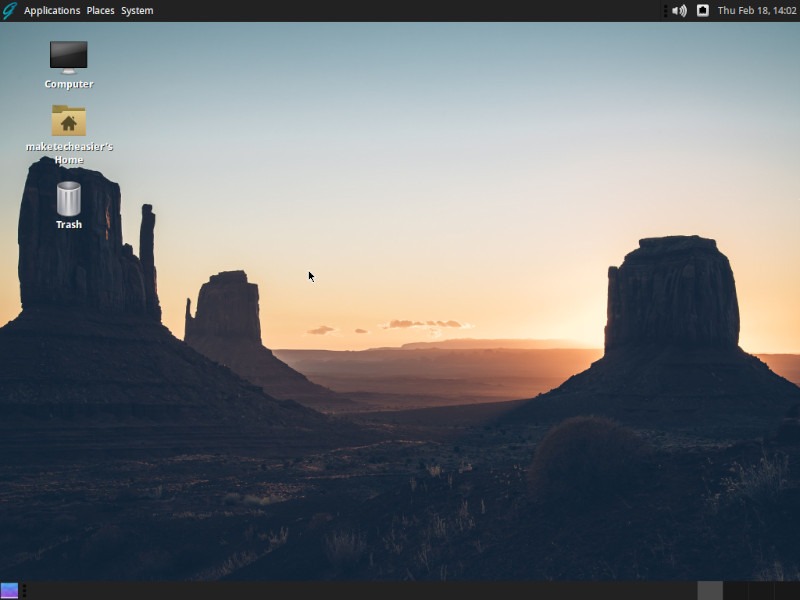
Task: Click the empty window list area on bottom panel
Action: click(x=350, y=590)
